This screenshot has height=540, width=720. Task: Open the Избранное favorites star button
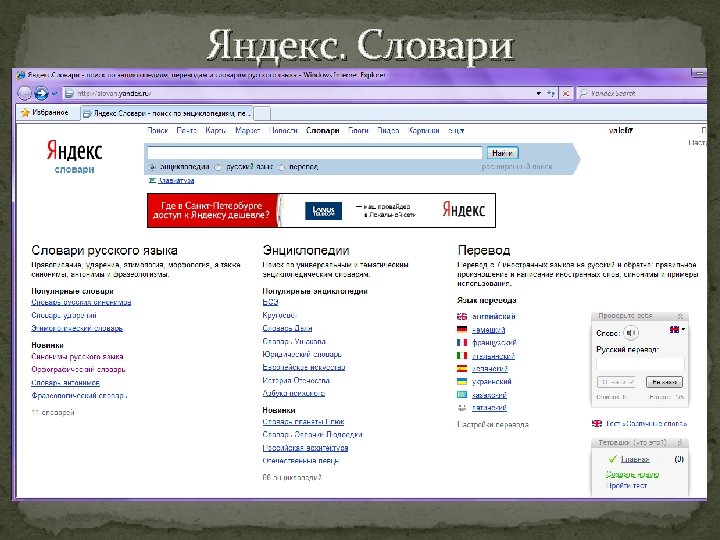(45, 112)
